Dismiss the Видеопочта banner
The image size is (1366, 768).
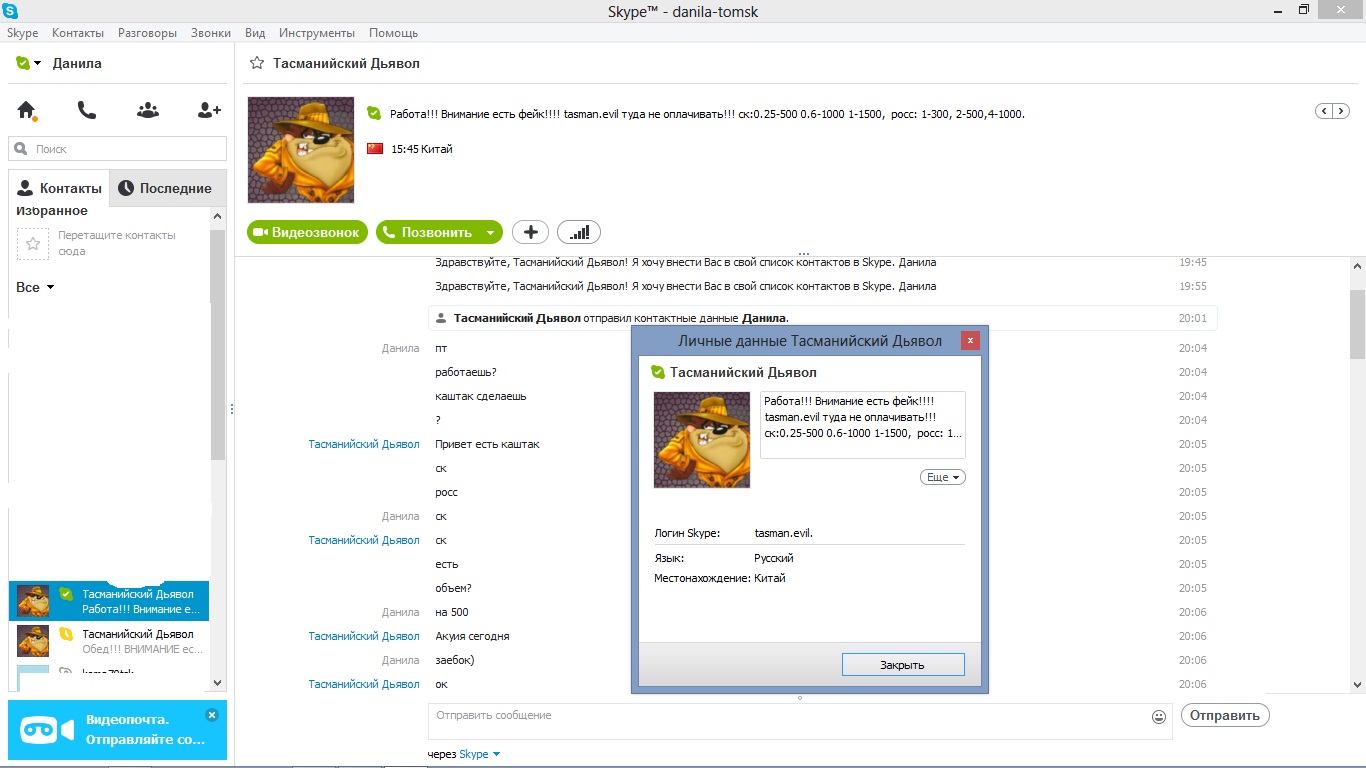211,715
